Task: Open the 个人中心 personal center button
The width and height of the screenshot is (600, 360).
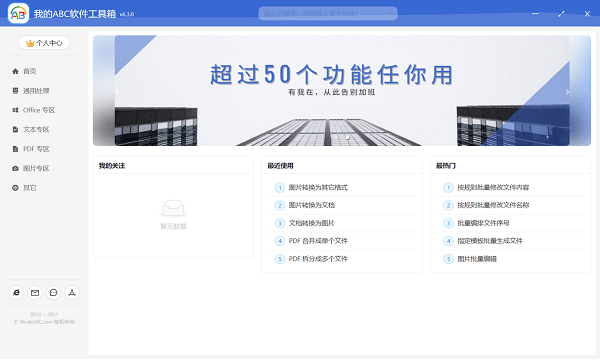Action: point(44,43)
